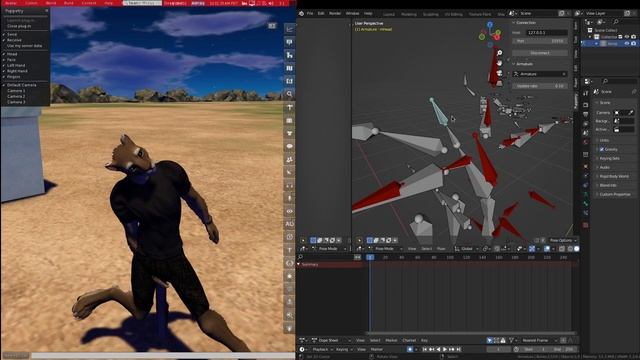640x360 pixels.
Task: Toggle Right Hand tracking option
Action: coord(18,71)
